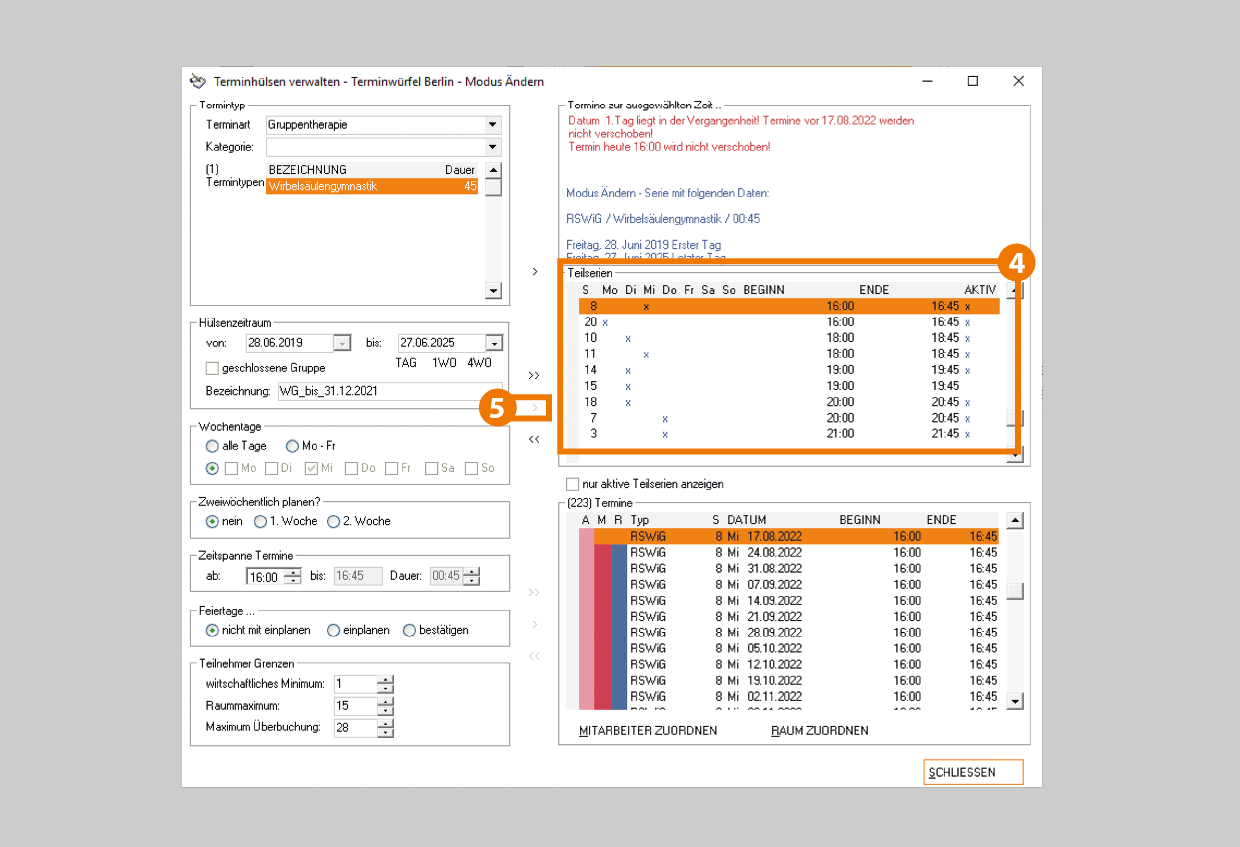The height and width of the screenshot is (847, 1240).
Task: Check nur aktive Teilserien anzeigen
Action: tap(573, 484)
